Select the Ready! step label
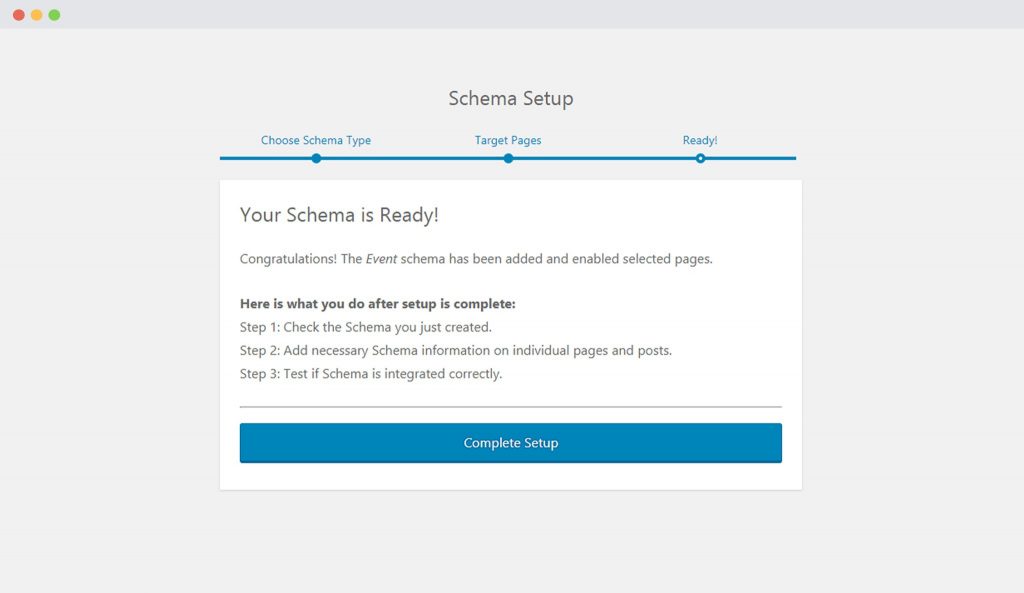 pos(700,140)
